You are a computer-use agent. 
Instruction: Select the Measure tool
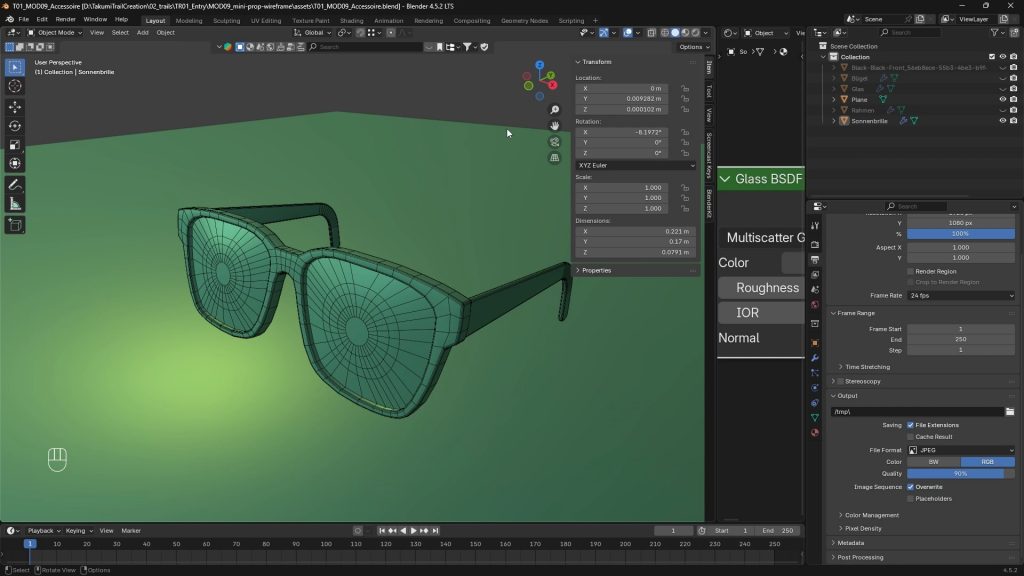coord(14,203)
